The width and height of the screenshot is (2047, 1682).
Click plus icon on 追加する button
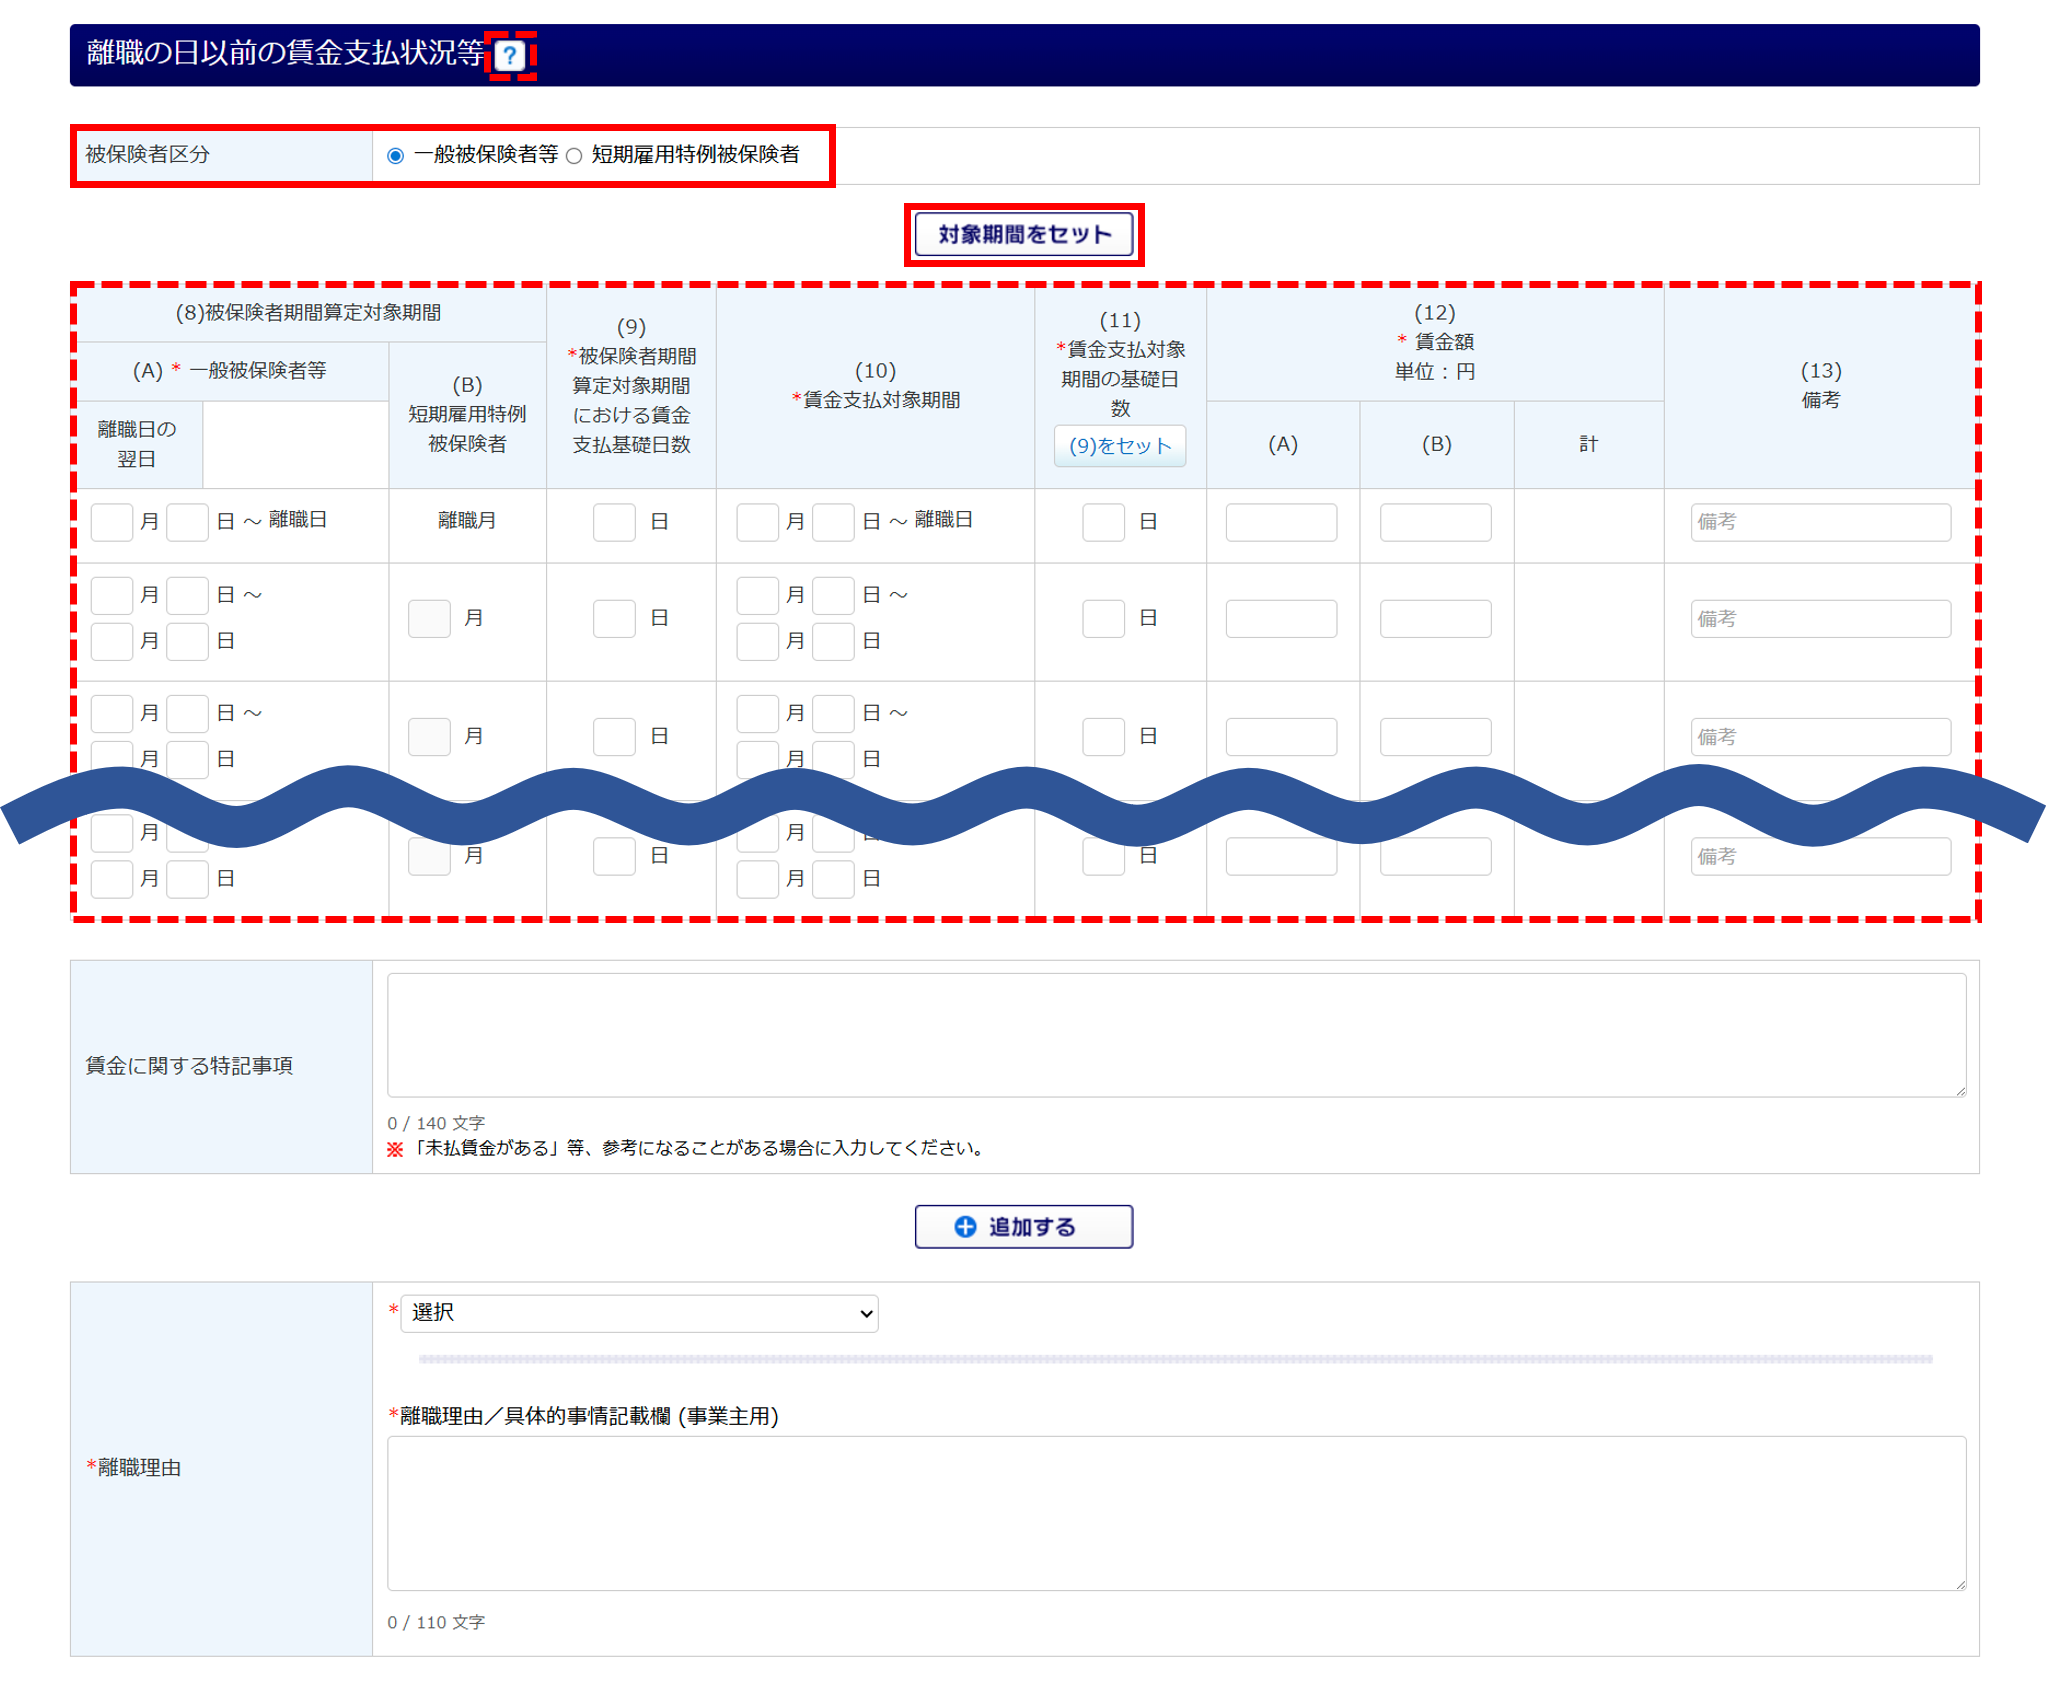tap(964, 1227)
